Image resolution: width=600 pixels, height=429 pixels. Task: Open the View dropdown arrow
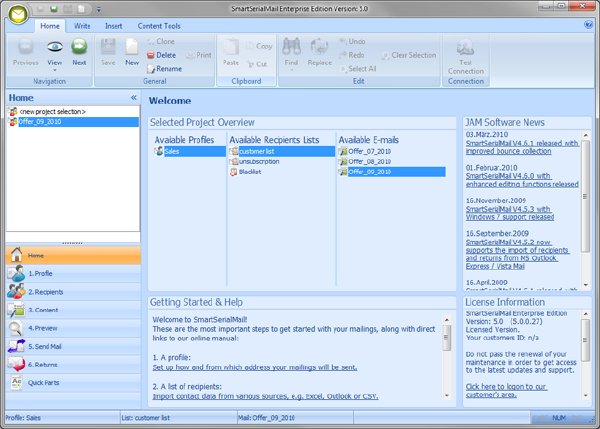tap(55, 70)
